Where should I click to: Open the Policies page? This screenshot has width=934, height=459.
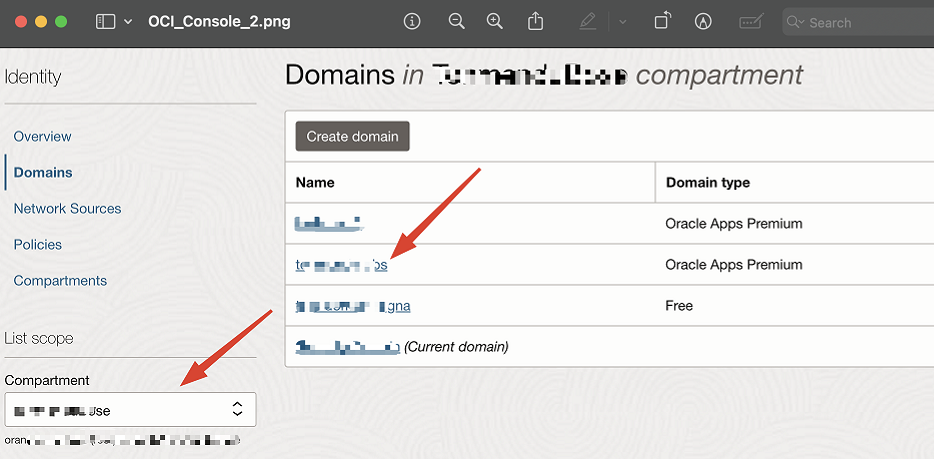(x=38, y=245)
